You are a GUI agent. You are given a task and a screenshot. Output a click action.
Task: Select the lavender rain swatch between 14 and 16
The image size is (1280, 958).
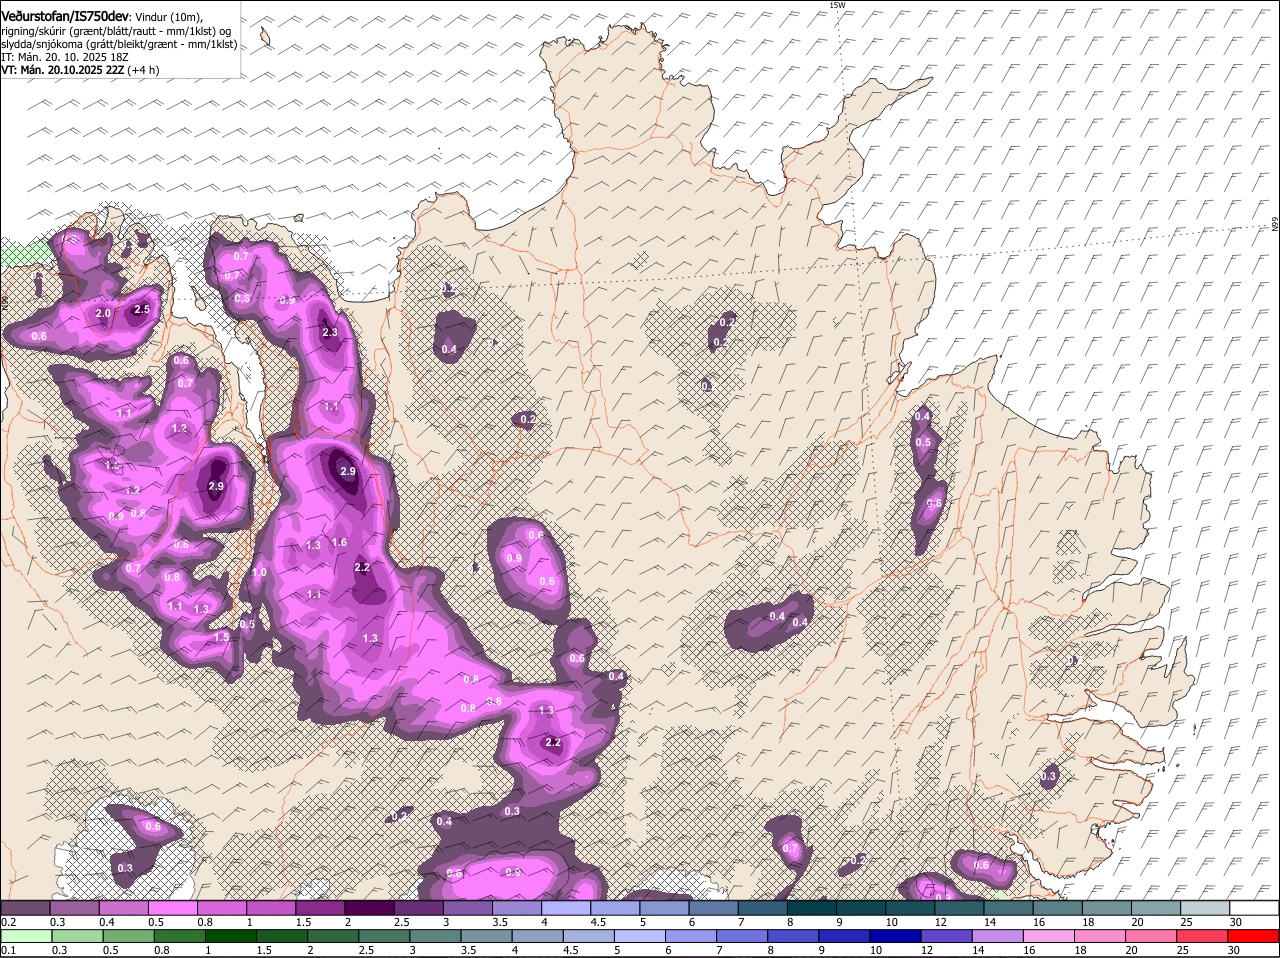[x=1000, y=936]
